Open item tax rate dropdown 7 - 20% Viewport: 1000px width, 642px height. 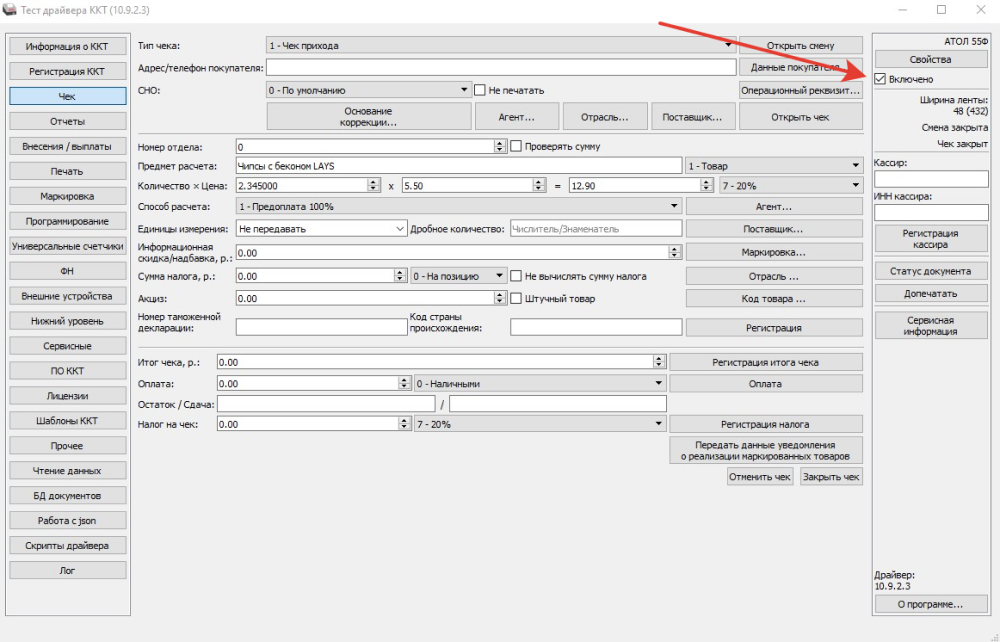point(791,186)
